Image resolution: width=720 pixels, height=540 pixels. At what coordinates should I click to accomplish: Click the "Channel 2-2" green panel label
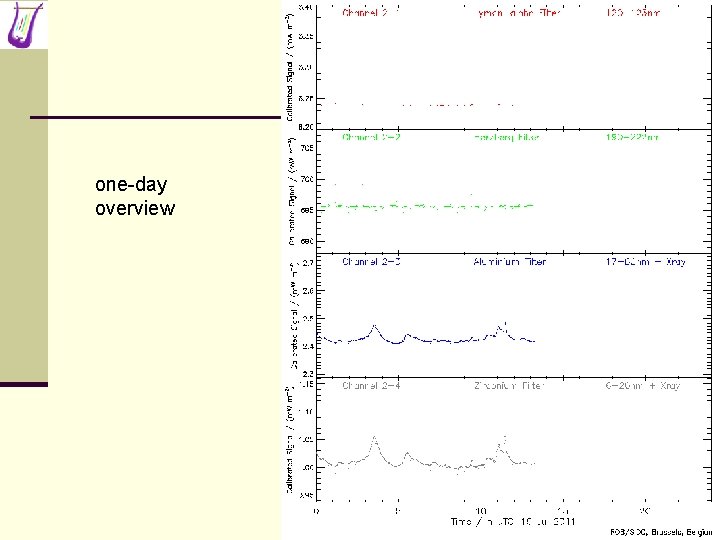coord(371,137)
